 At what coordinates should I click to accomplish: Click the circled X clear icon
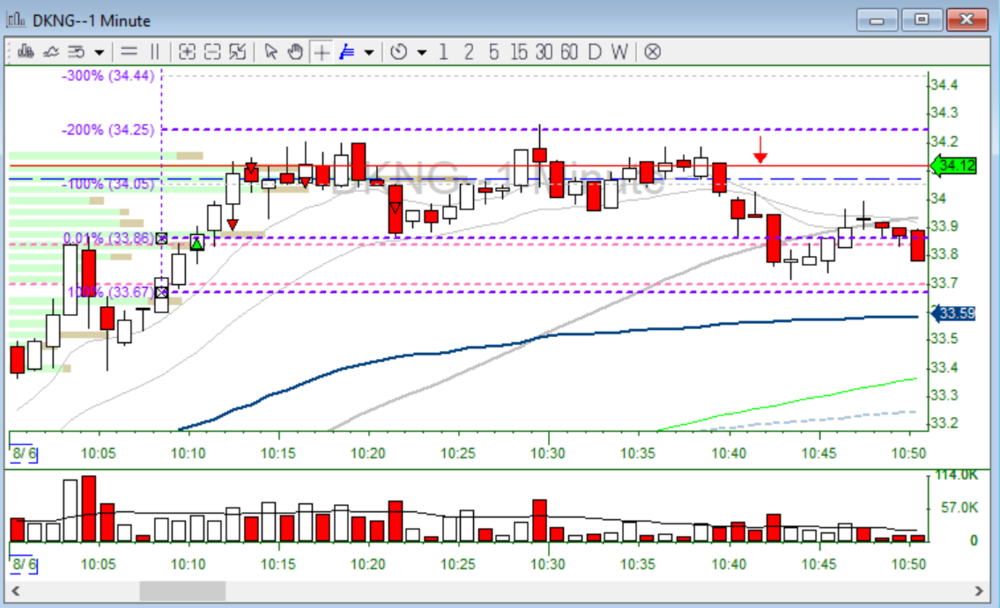[652, 51]
